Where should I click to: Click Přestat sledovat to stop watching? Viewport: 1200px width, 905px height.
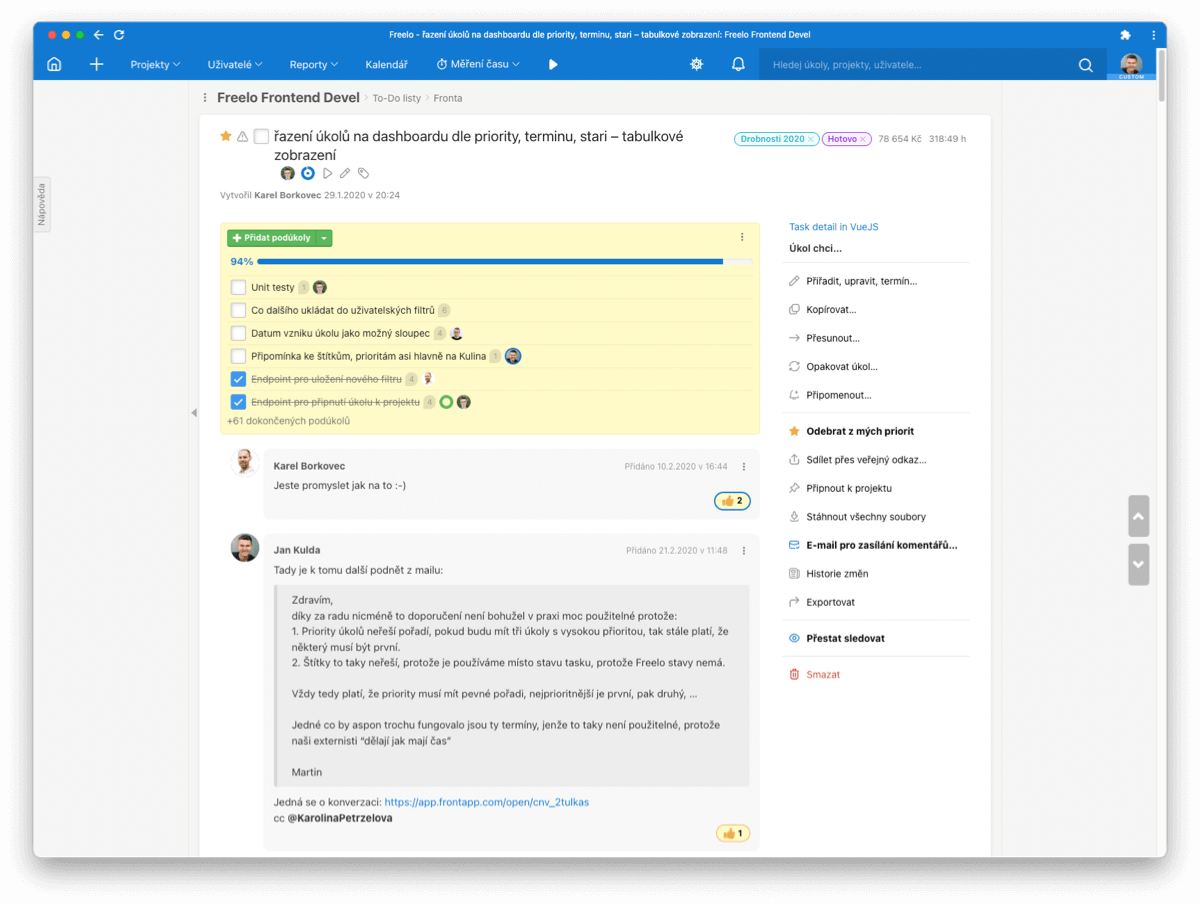pos(845,638)
